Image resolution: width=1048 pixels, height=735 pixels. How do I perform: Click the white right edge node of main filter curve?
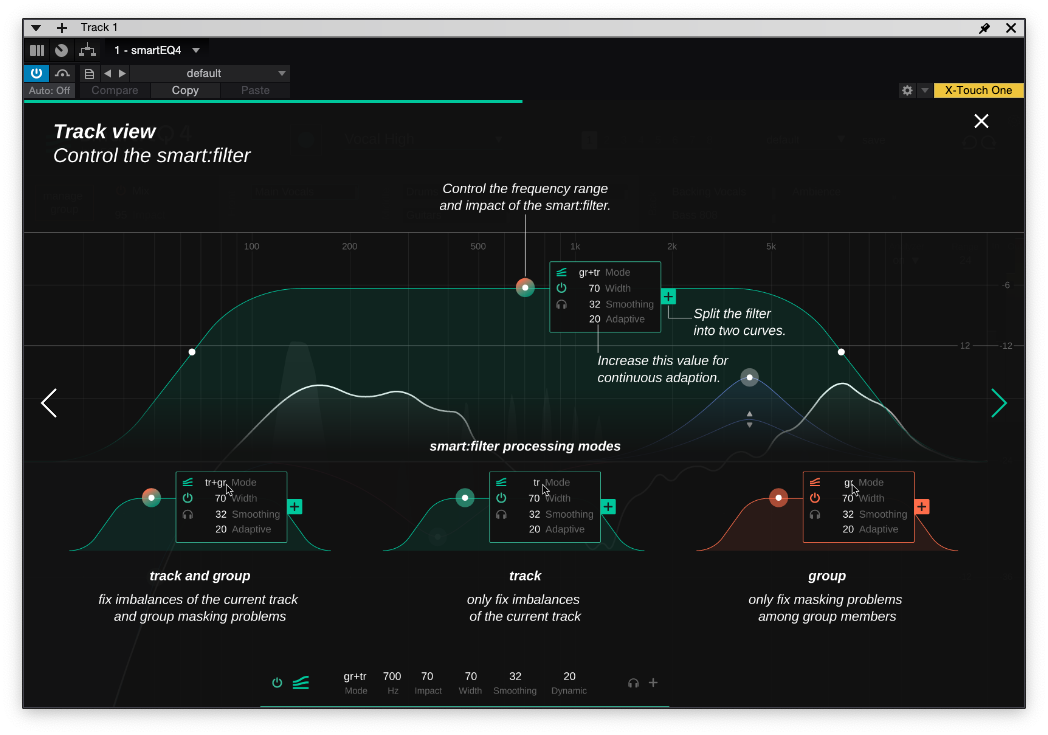(x=841, y=351)
